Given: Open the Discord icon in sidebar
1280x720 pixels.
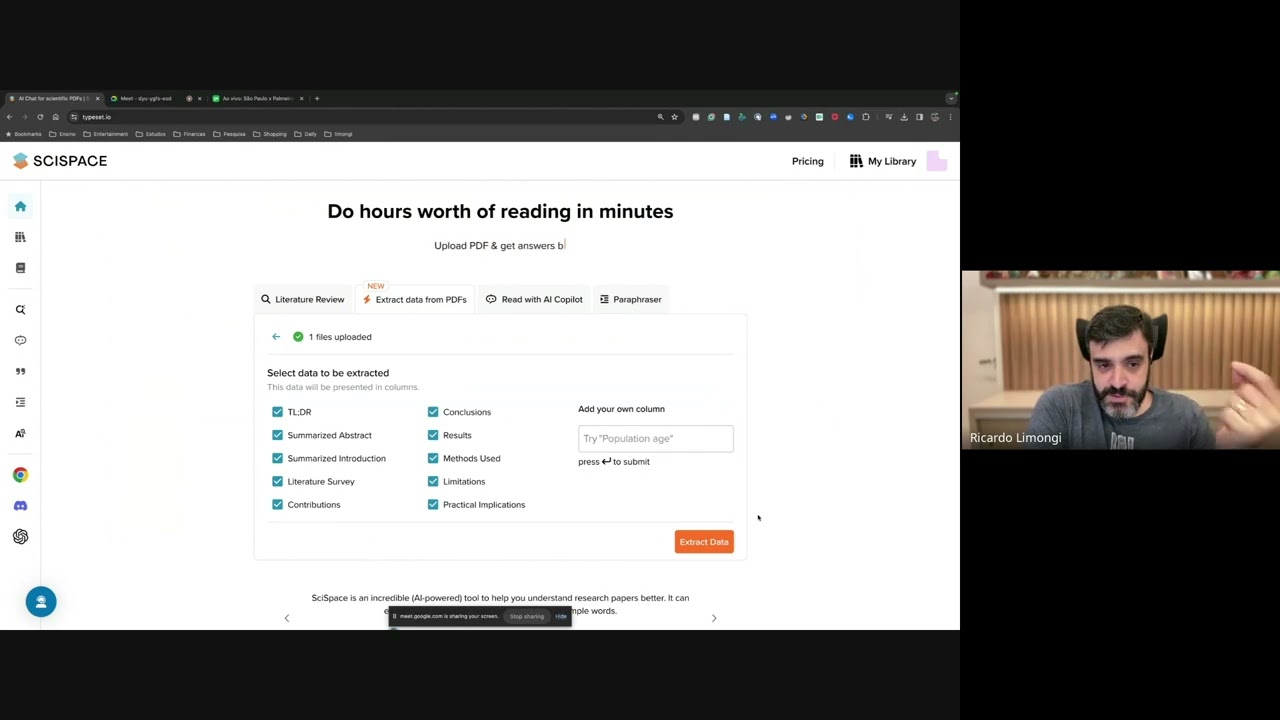Looking at the screenshot, I should pos(20,506).
